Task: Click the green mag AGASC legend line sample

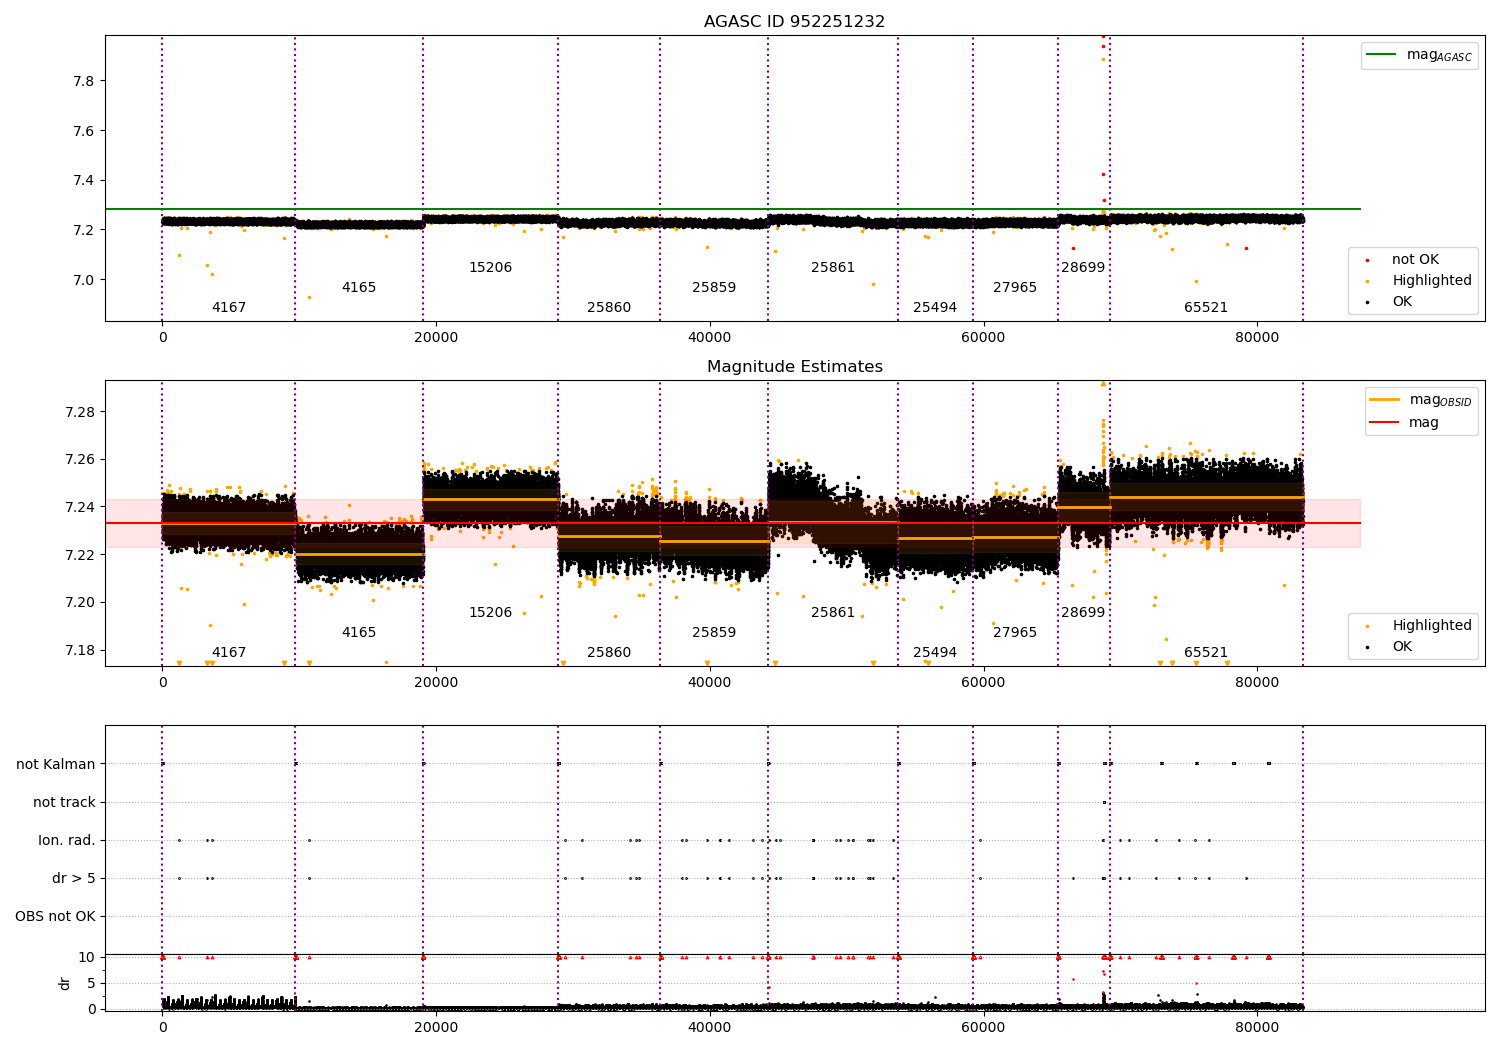Action: pos(1380,55)
